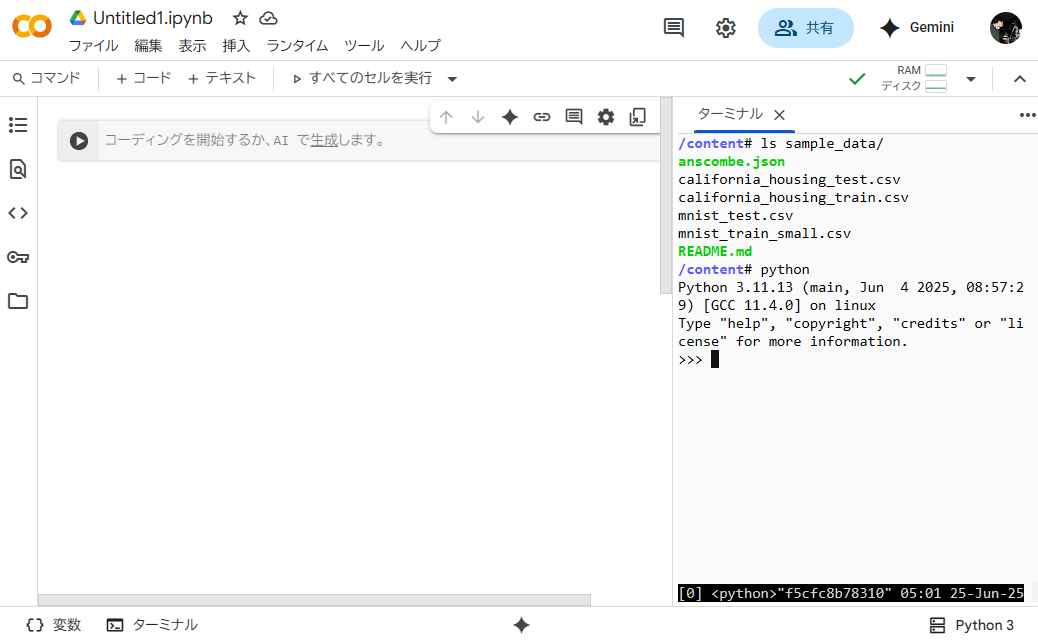Star the Untitled1.ipynb notebook
This screenshot has height=640, width=1038.
point(240,18)
